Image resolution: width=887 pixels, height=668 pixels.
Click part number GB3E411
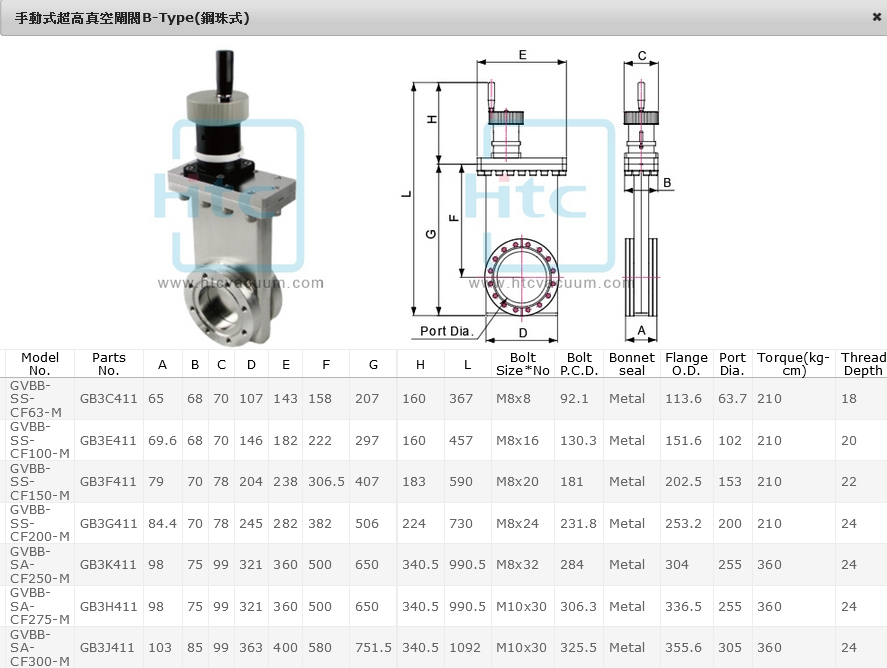click(109, 440)
